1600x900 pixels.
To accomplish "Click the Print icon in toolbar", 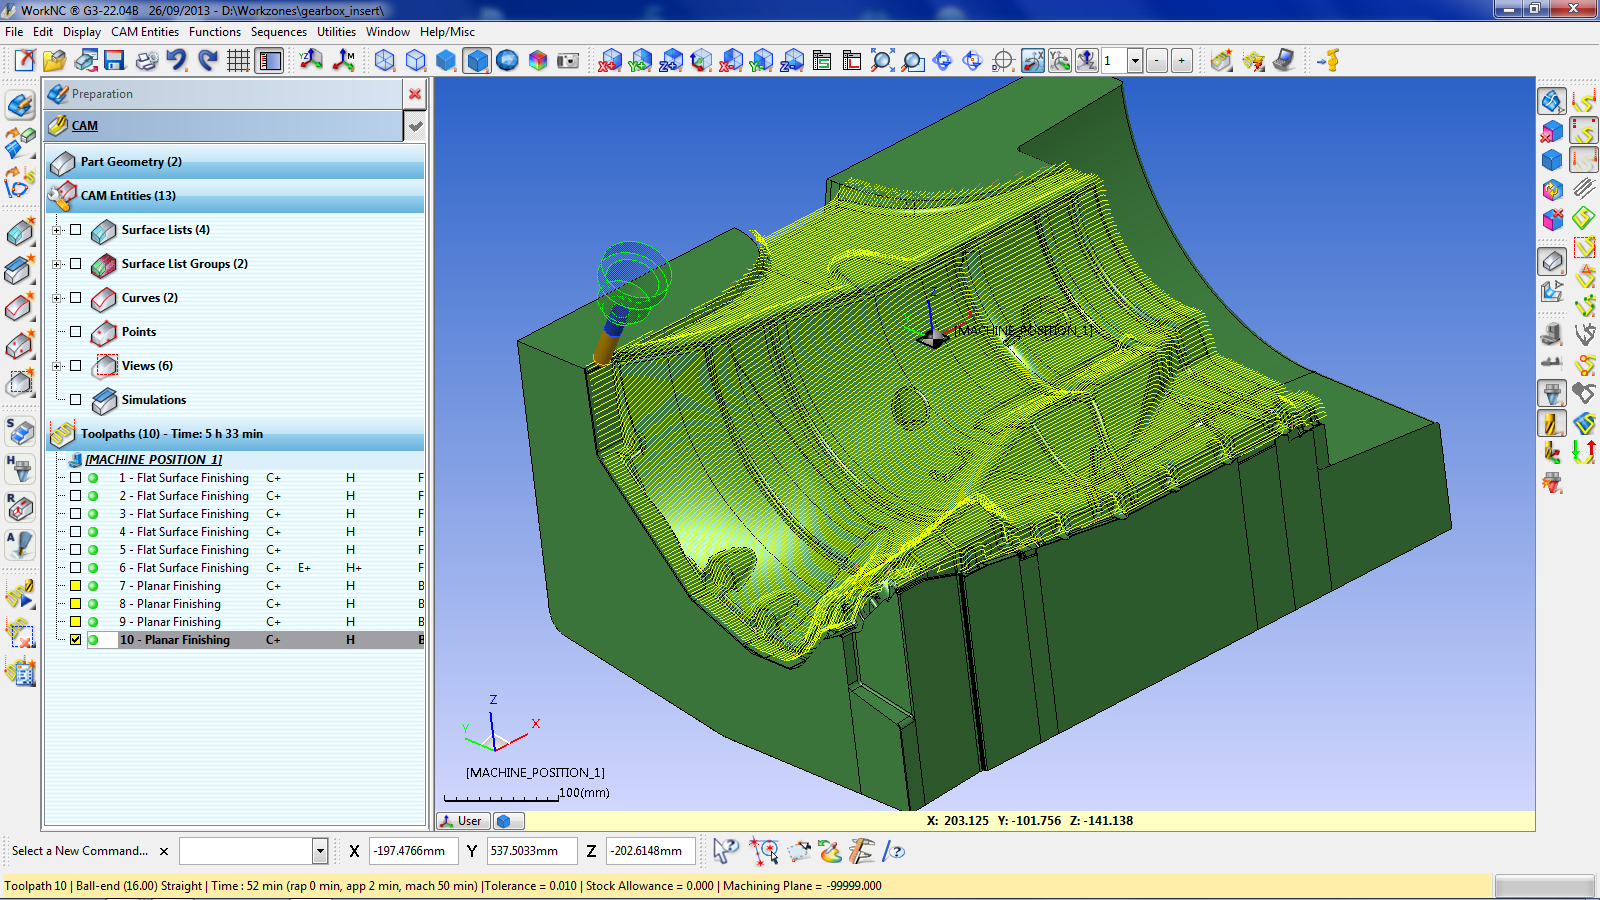I will click(147, 61).
